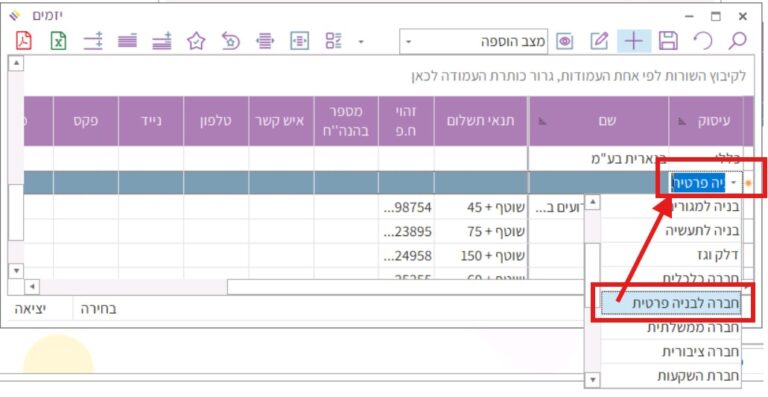
Task: Export the table to Excel
Action: point(58,41)
